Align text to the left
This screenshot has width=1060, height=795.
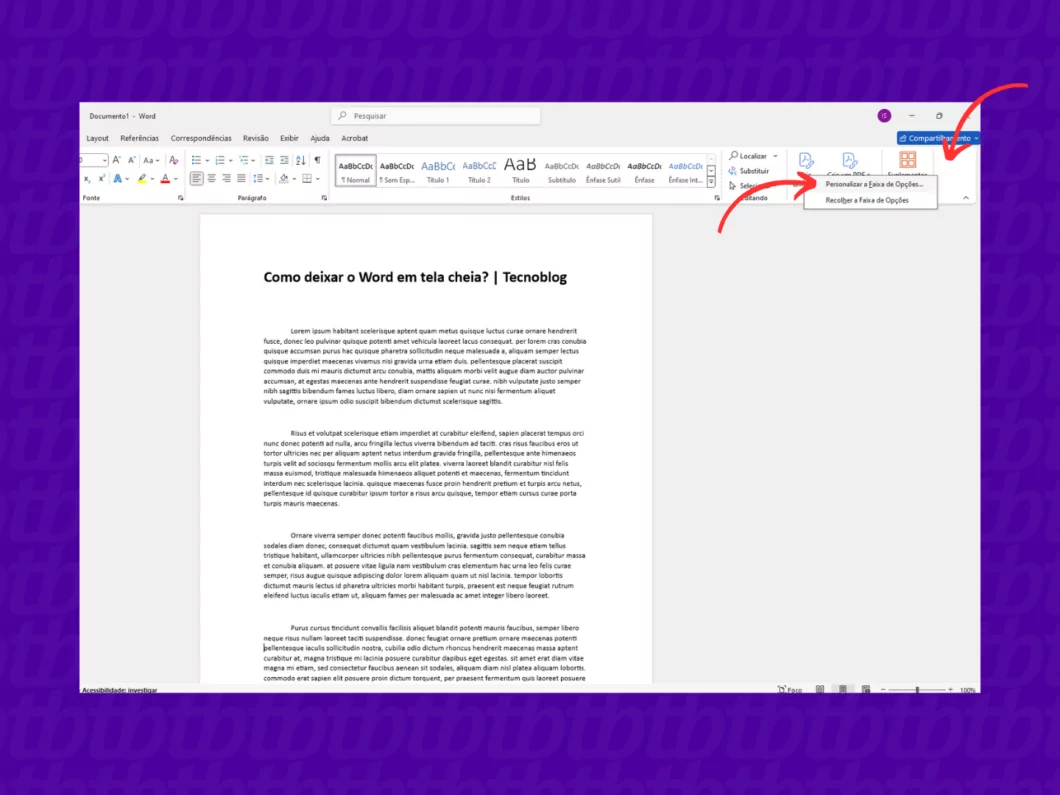197,178
